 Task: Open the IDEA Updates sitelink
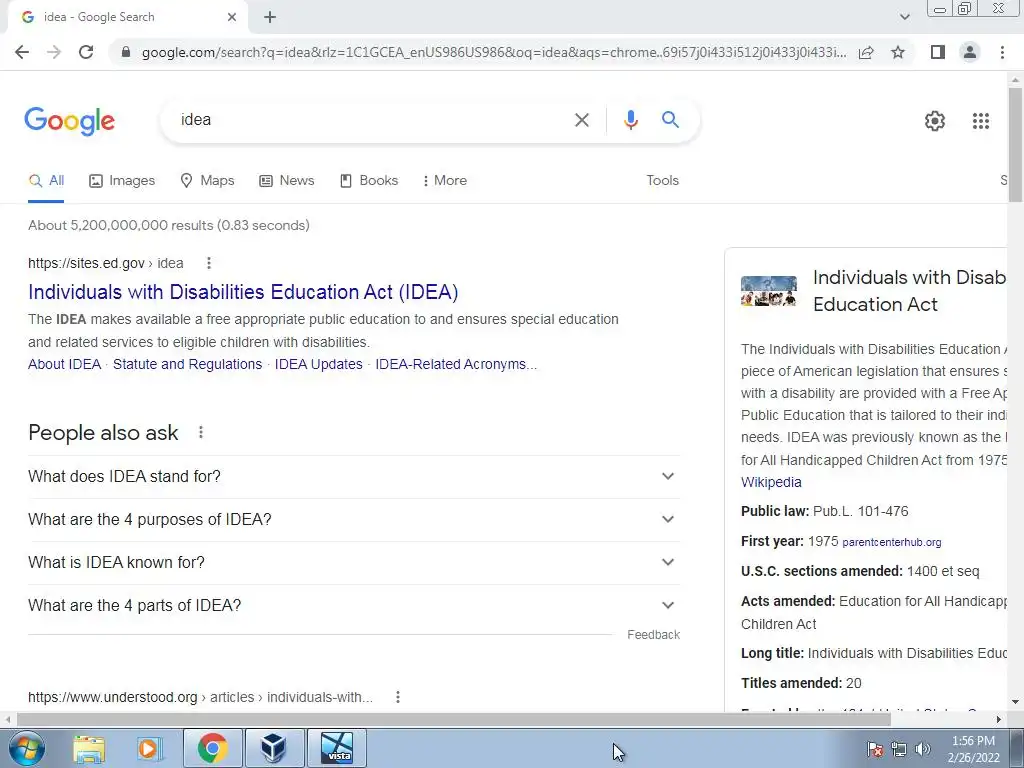[318, 364]
